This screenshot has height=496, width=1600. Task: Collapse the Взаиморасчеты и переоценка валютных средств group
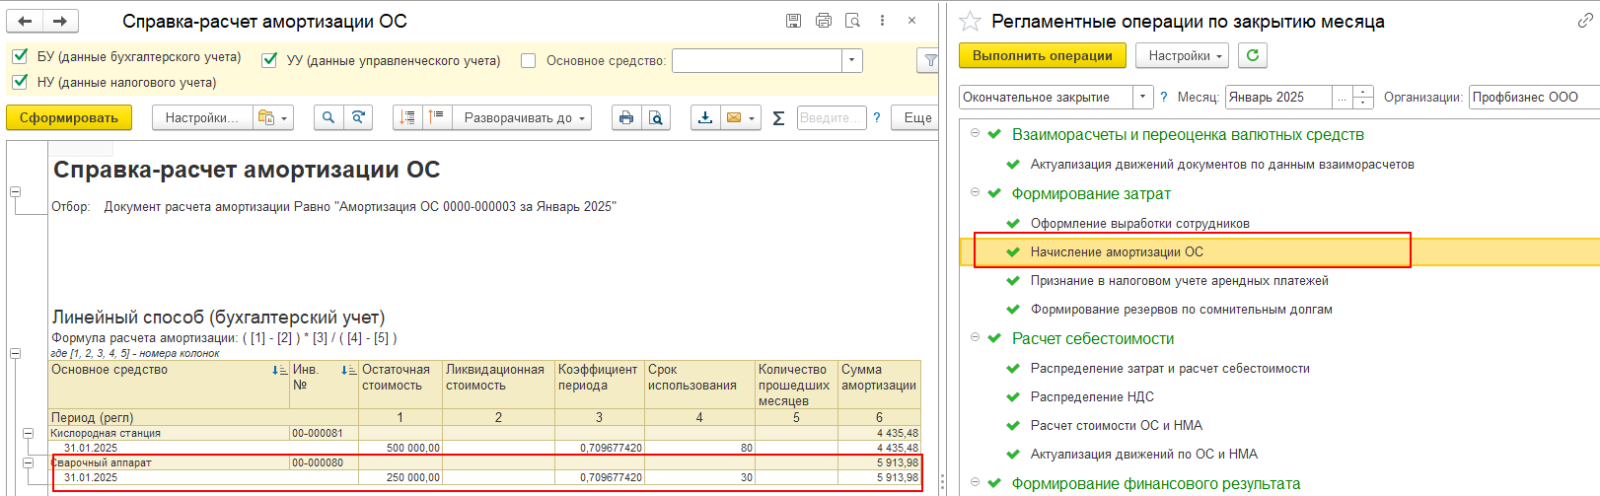974,134
